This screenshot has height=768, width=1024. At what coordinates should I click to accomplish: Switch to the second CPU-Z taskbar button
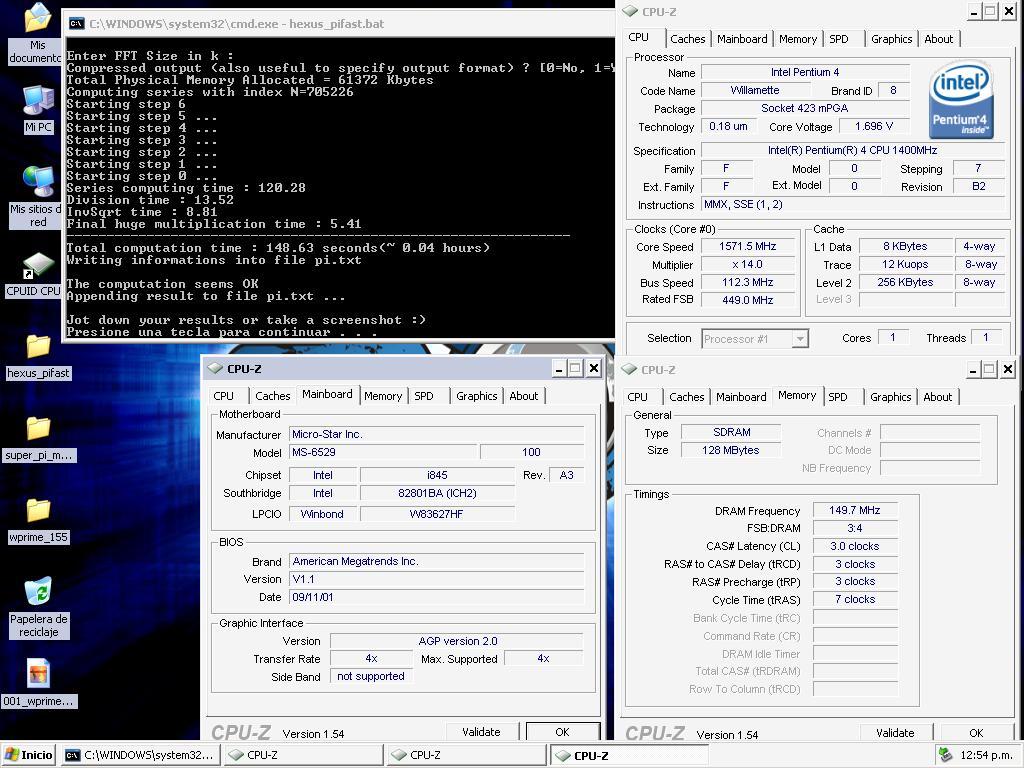tap(467, 755)
